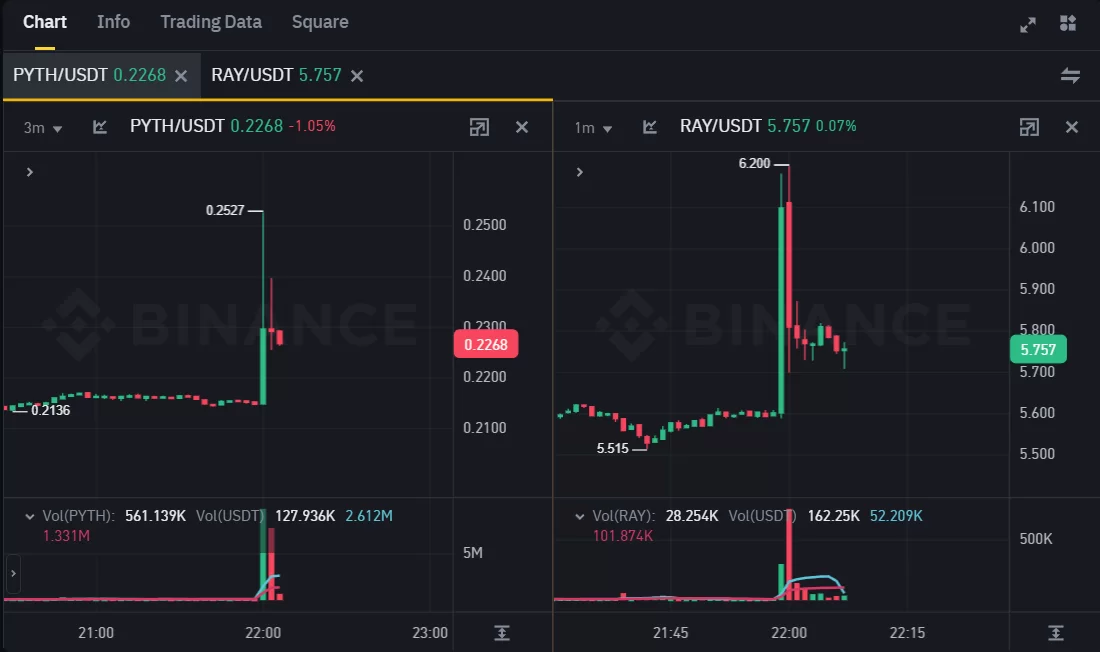This screenshot has height=652, width=1100.
Task: Open the 1m interval dropdown
Action: tap(593, 128)
